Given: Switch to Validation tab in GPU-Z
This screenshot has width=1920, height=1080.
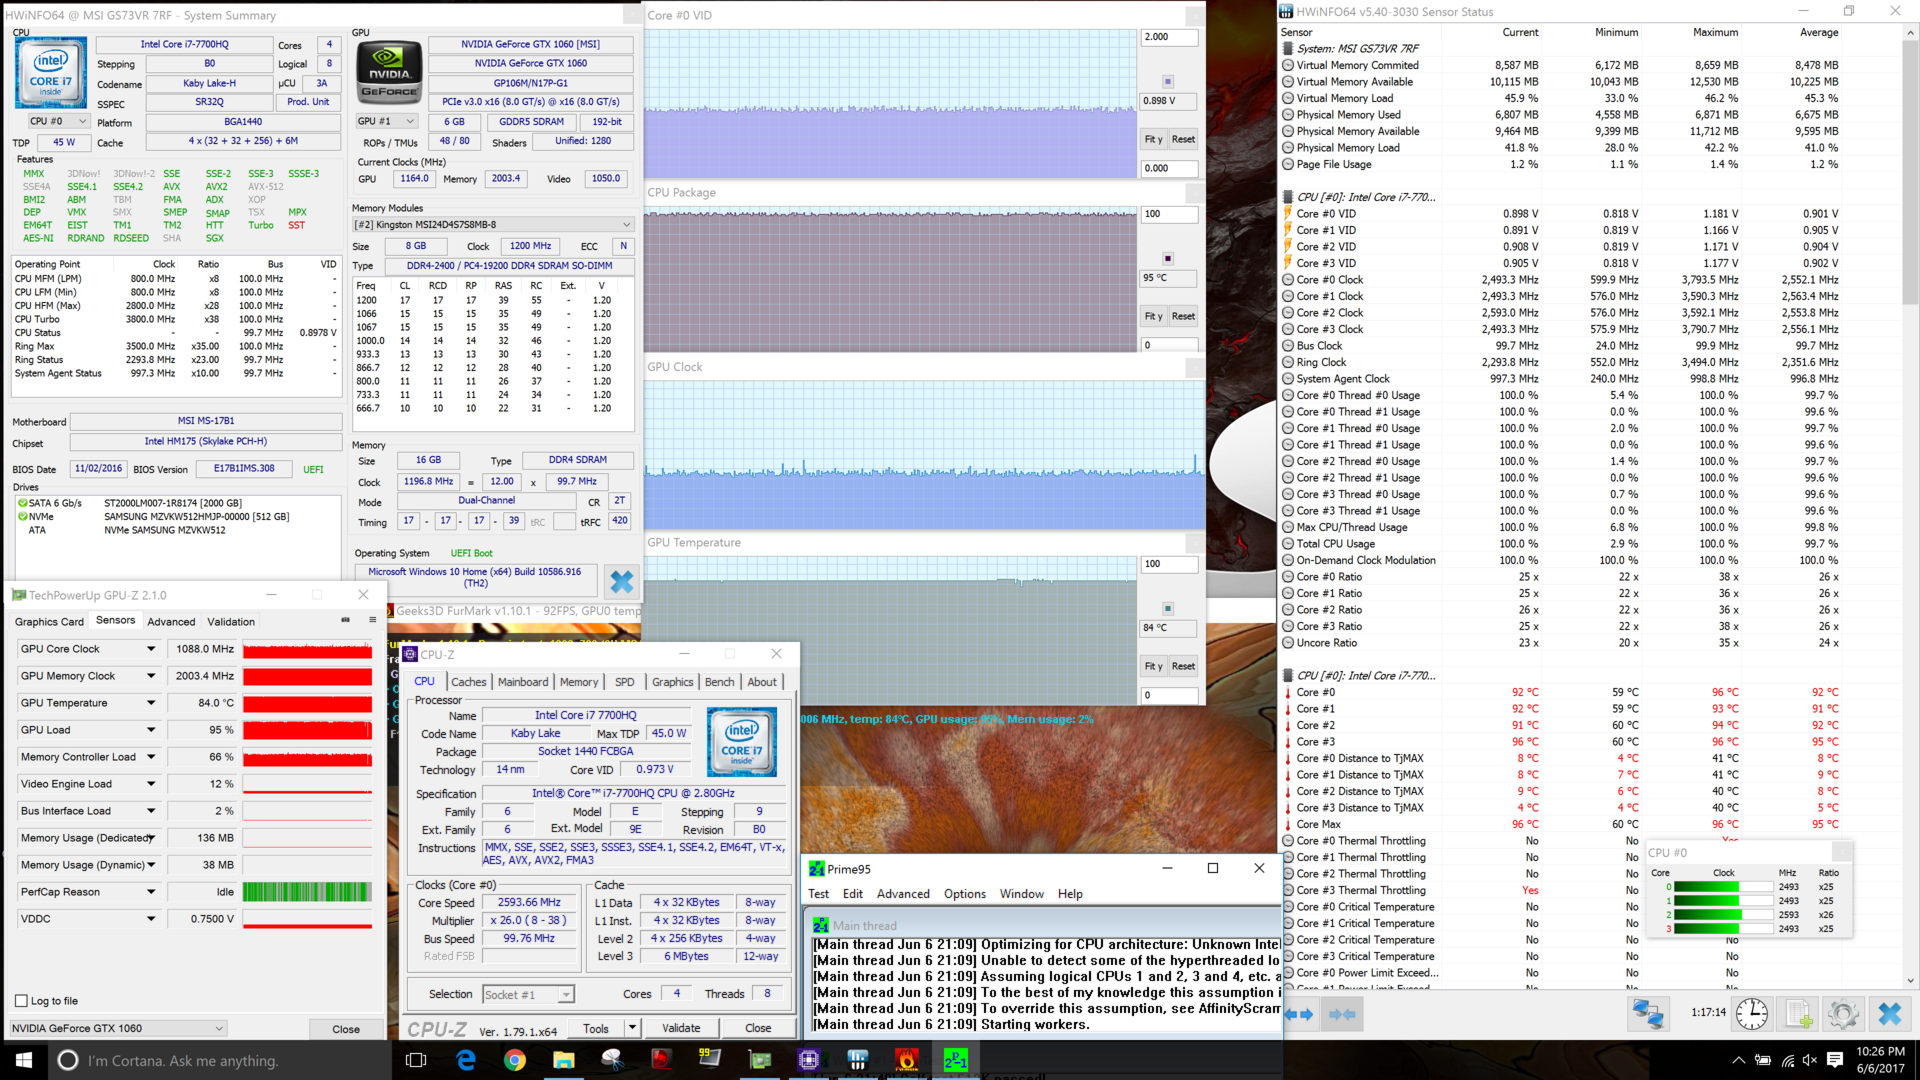Looking at the screenshot, I should [231, 621].
